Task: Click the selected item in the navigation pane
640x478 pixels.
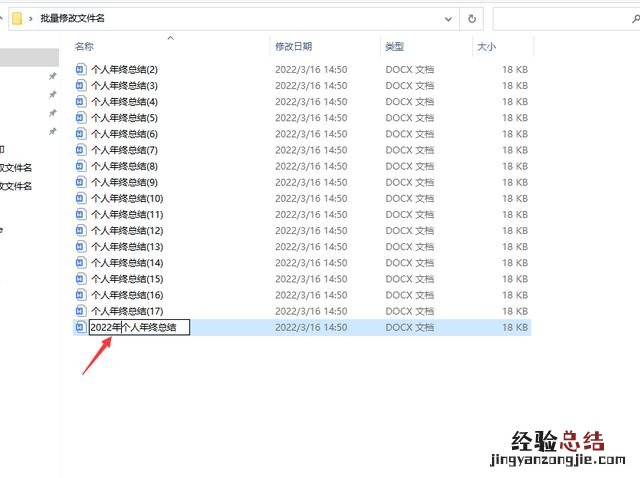Action: coord(29,57)
